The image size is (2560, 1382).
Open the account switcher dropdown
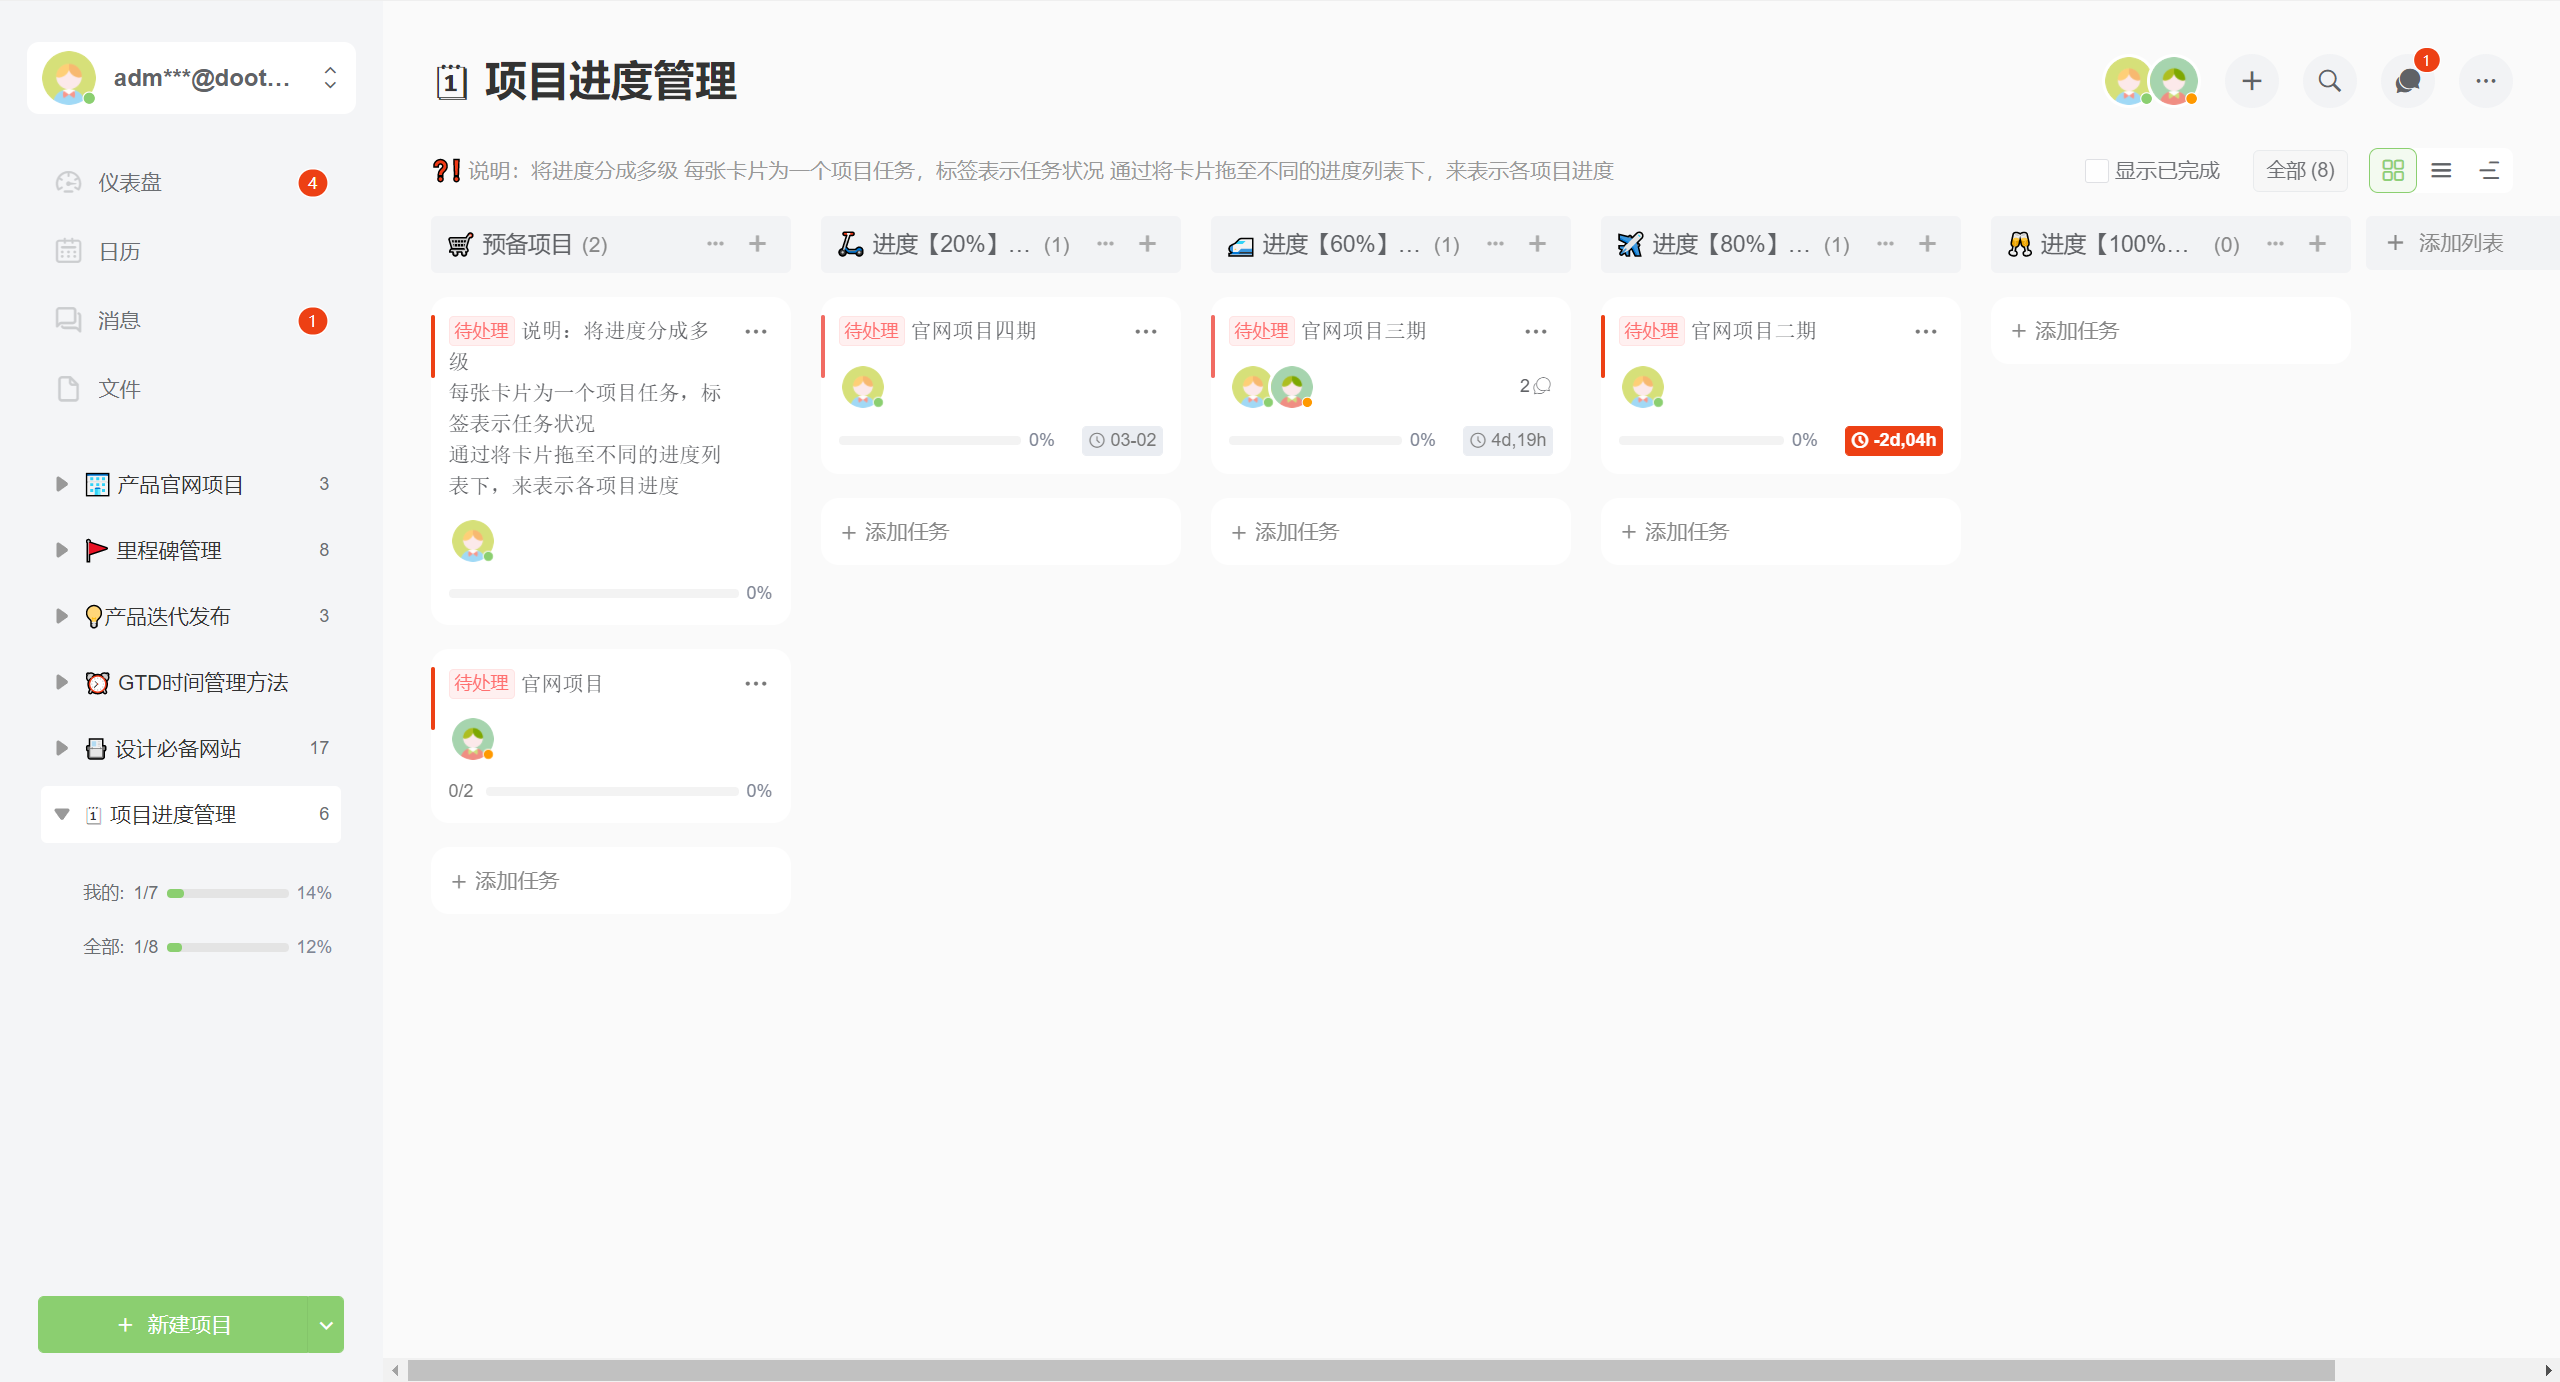click(x=330, y=78)
